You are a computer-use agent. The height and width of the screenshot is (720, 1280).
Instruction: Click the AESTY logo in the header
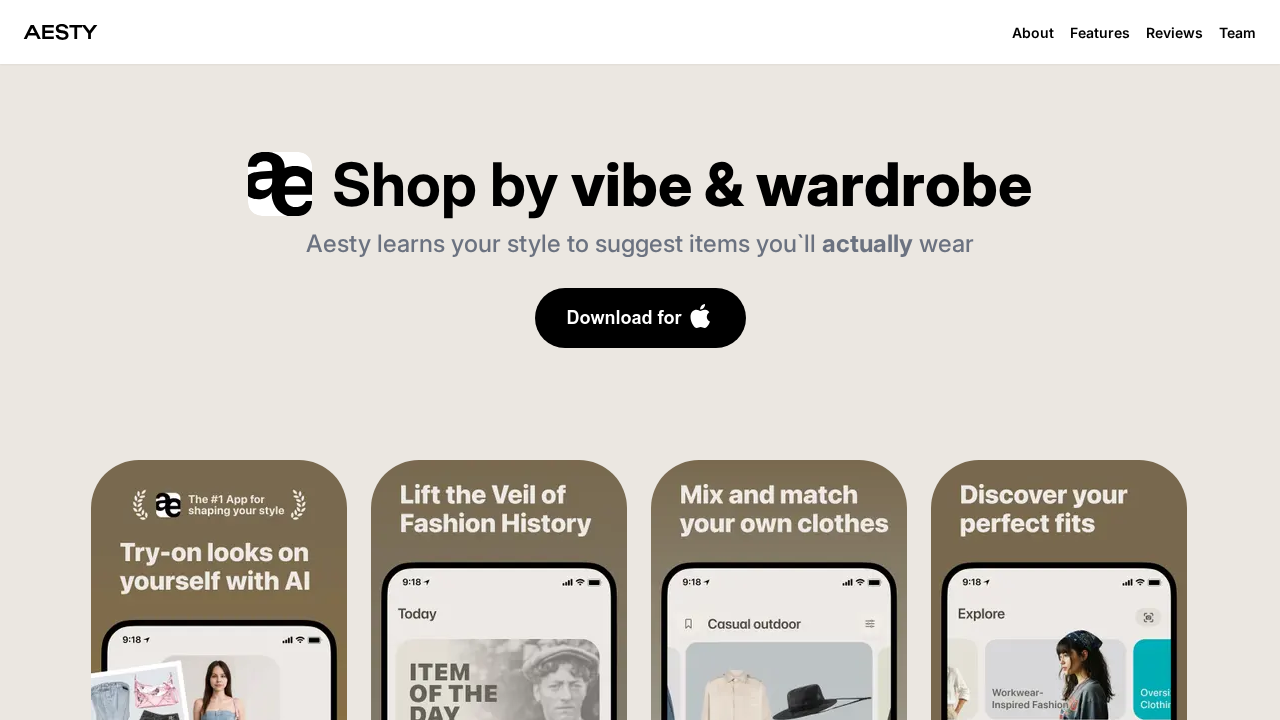pyautogui.click(x=60, y=32)
